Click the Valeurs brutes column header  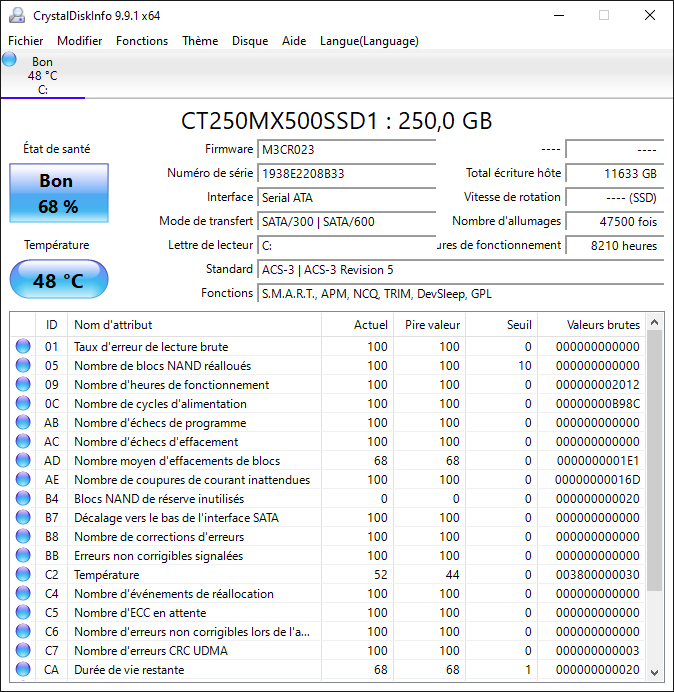pos(591,325)
